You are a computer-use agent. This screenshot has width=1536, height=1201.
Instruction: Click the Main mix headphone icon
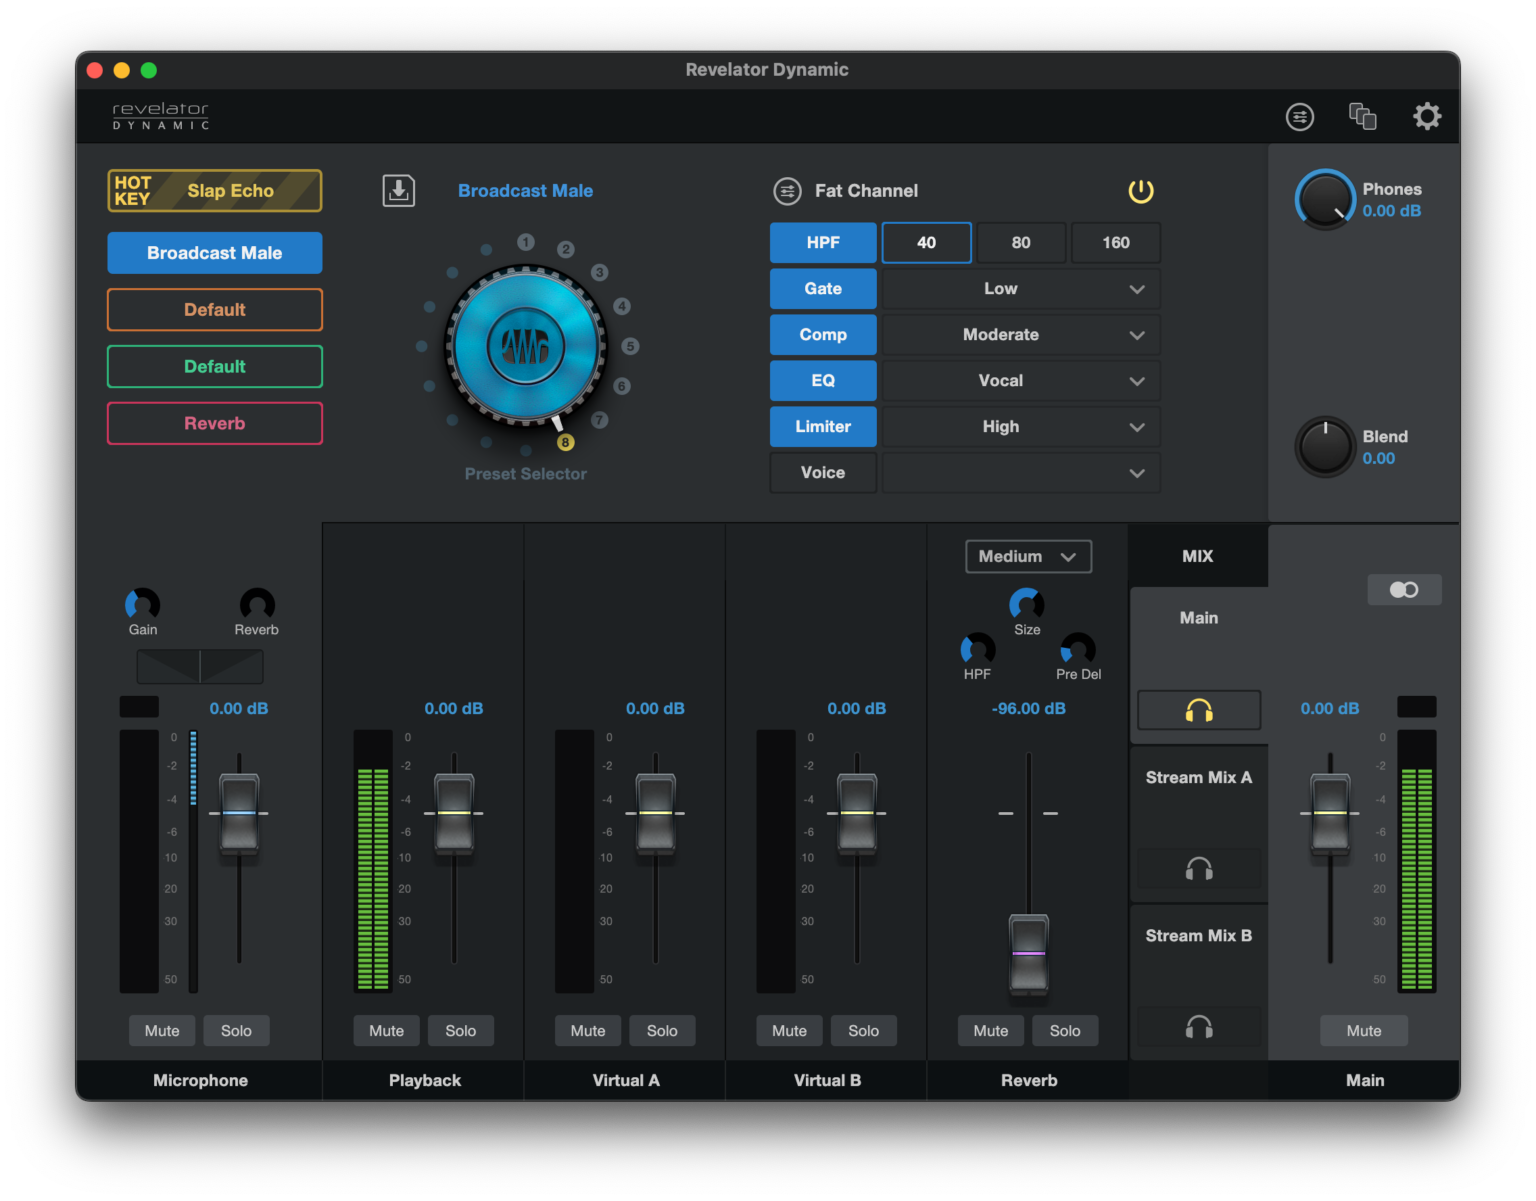tap(1199, 710)
